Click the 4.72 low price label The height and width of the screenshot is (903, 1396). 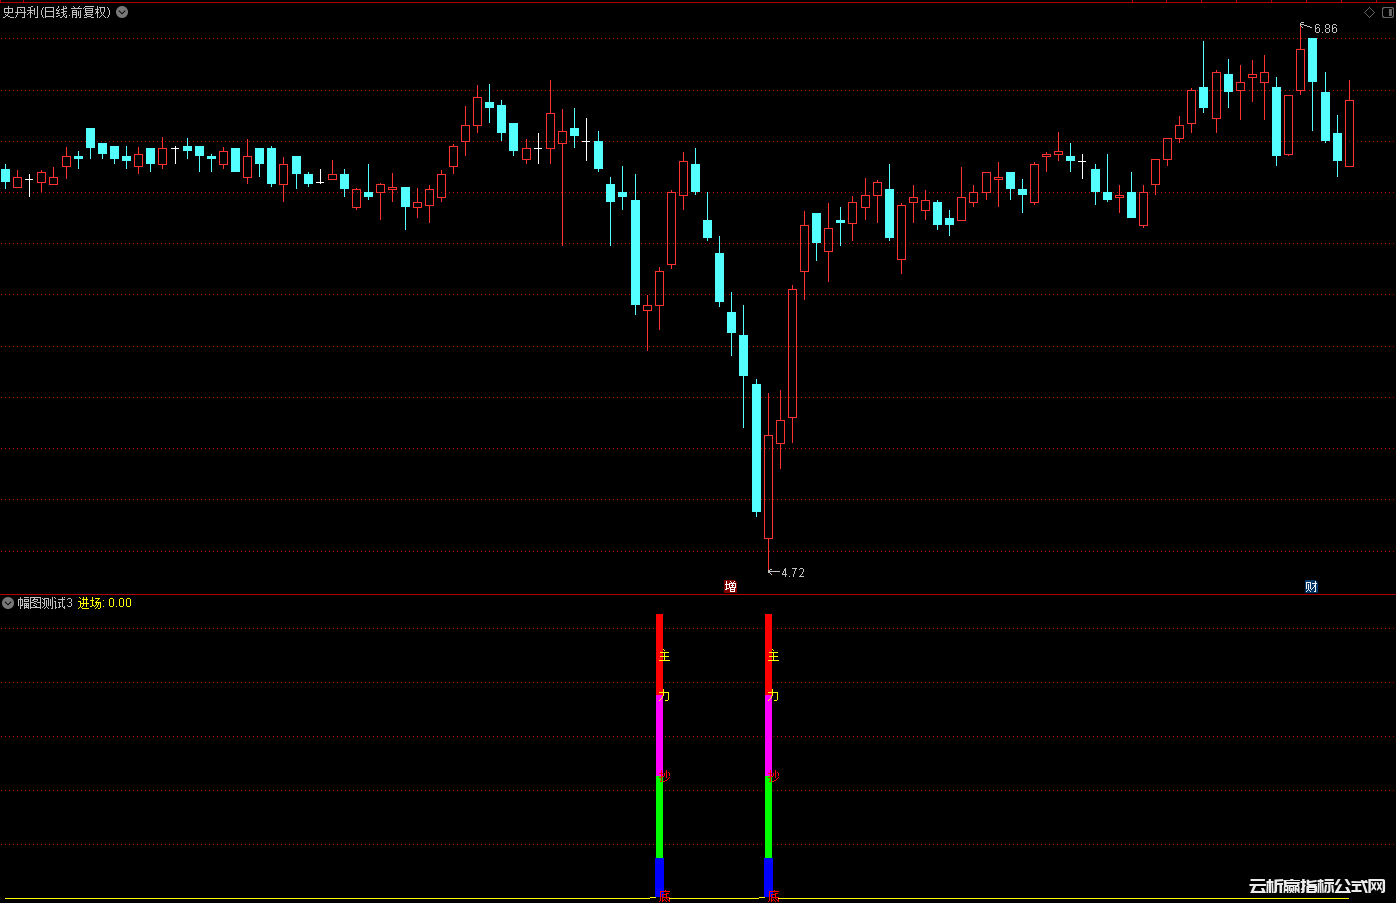(792, 573)
